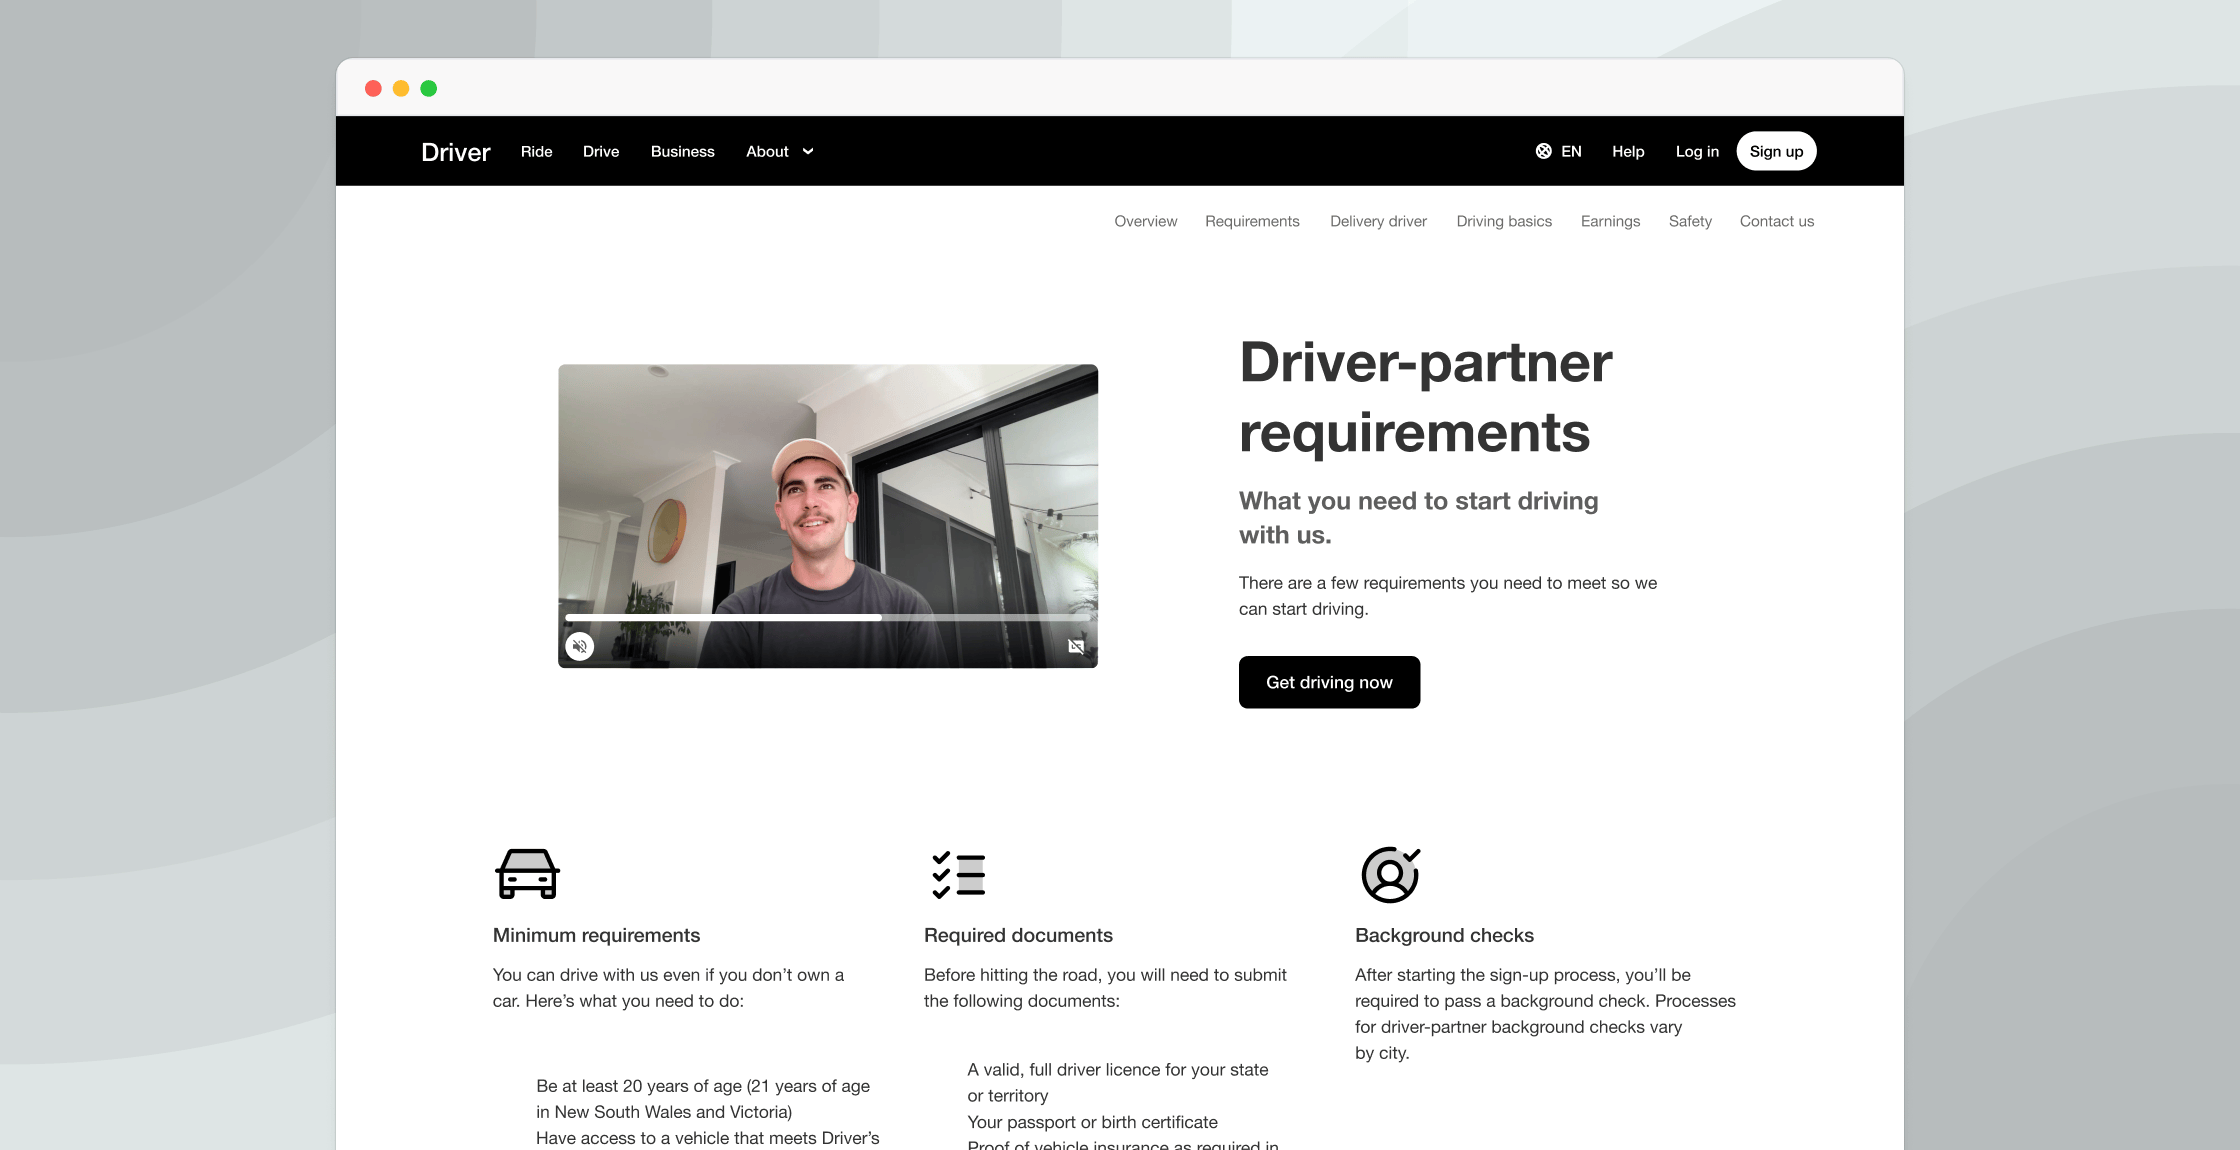Click the Background checks heading
Viewport: 2240px width, 1150px height.
[1444, 935]
